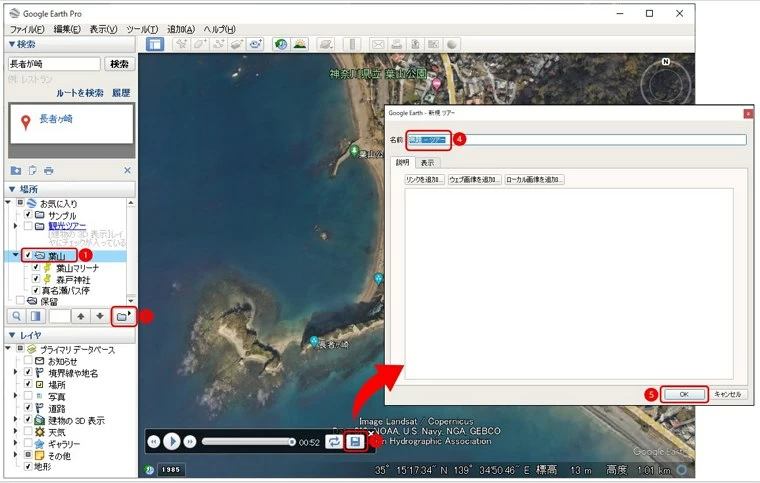Image resolution: width=760 pixels, height=483 pixels.
Task: Click OK in the new tour dialog
Action: click(x=684, y=394)
